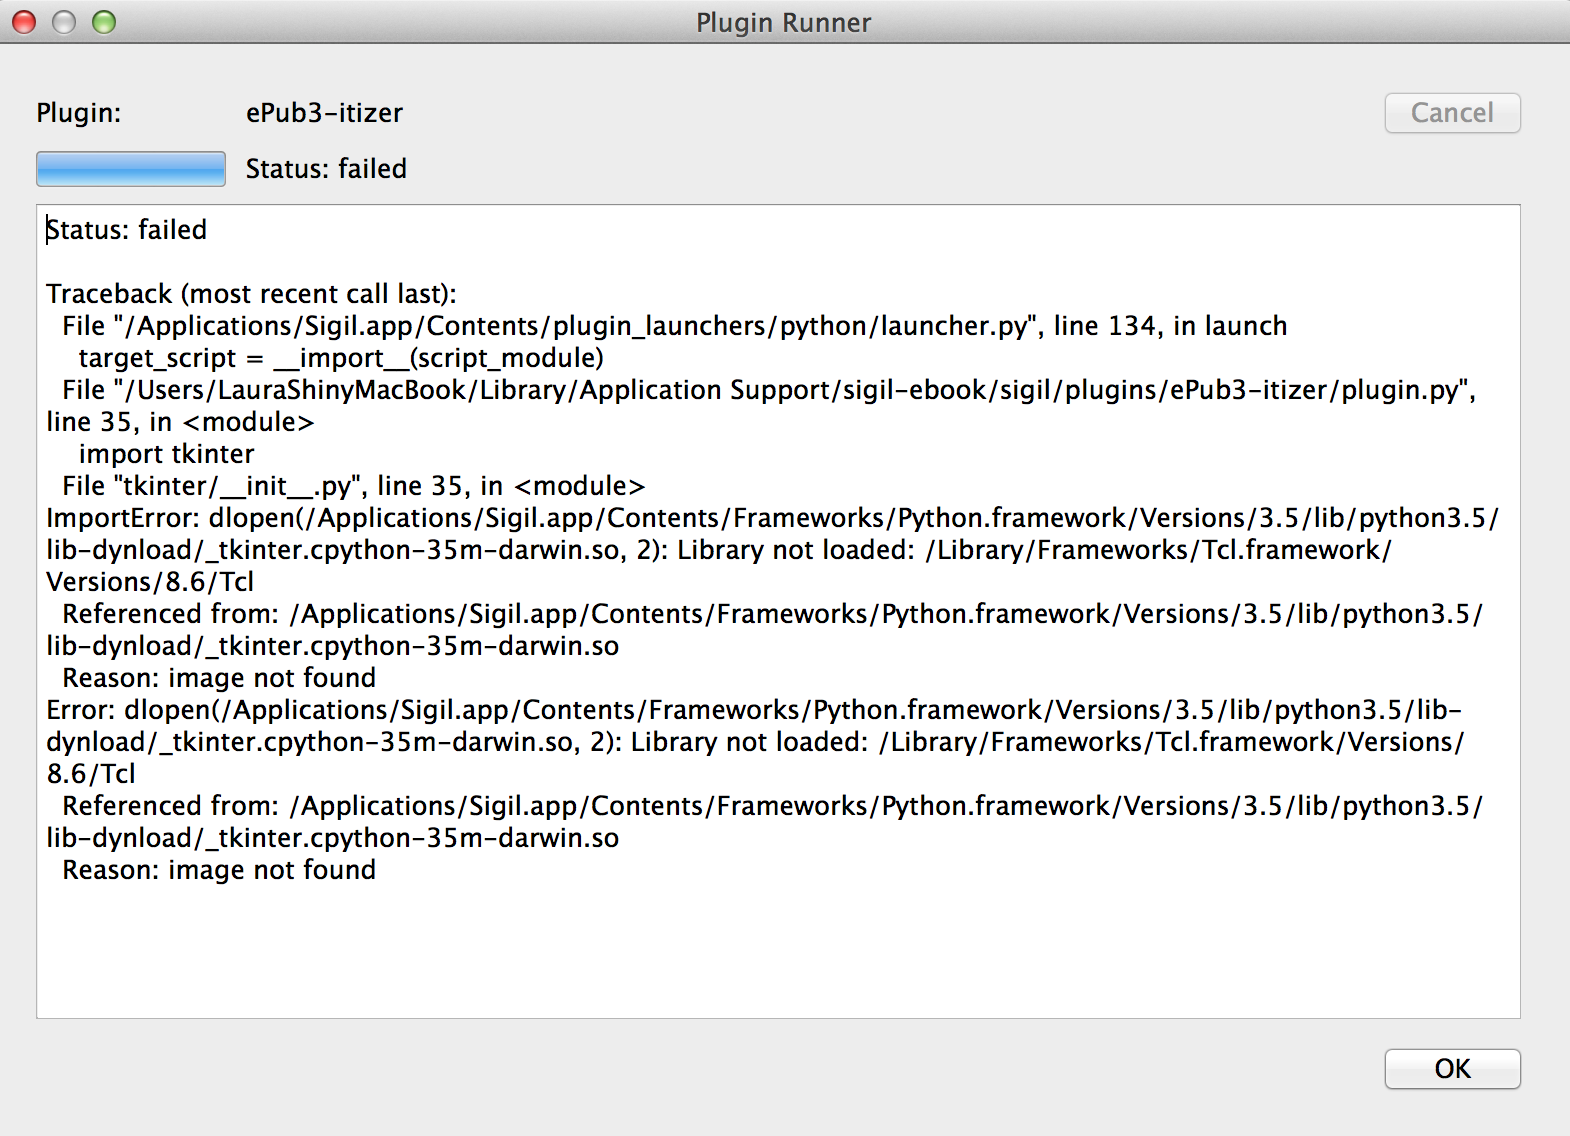
Task: Click the blue plugin progress bar
Action: [131, 169]
